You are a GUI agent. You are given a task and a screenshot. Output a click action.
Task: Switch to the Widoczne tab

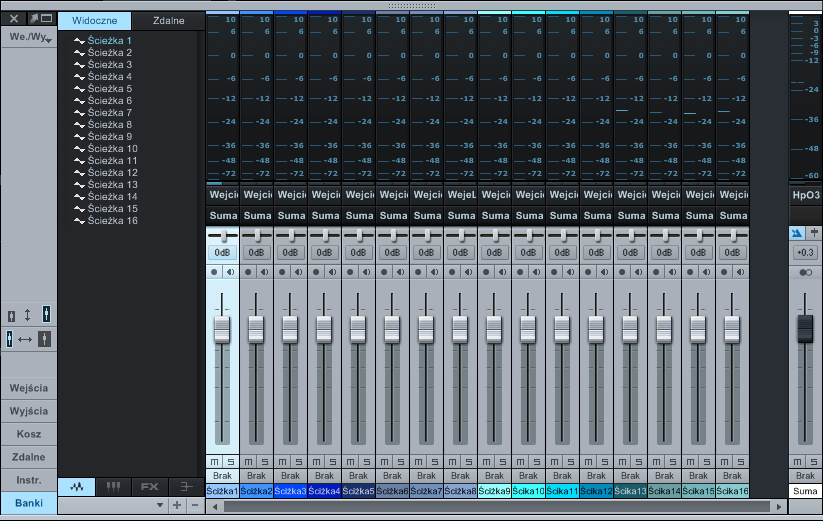(94, 21)
